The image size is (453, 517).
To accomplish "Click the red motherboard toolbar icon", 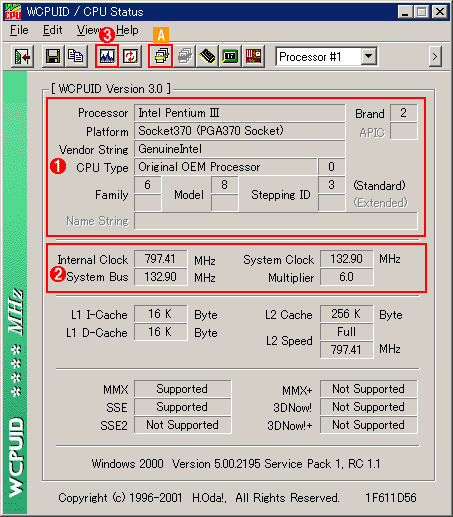I will 254,56.
